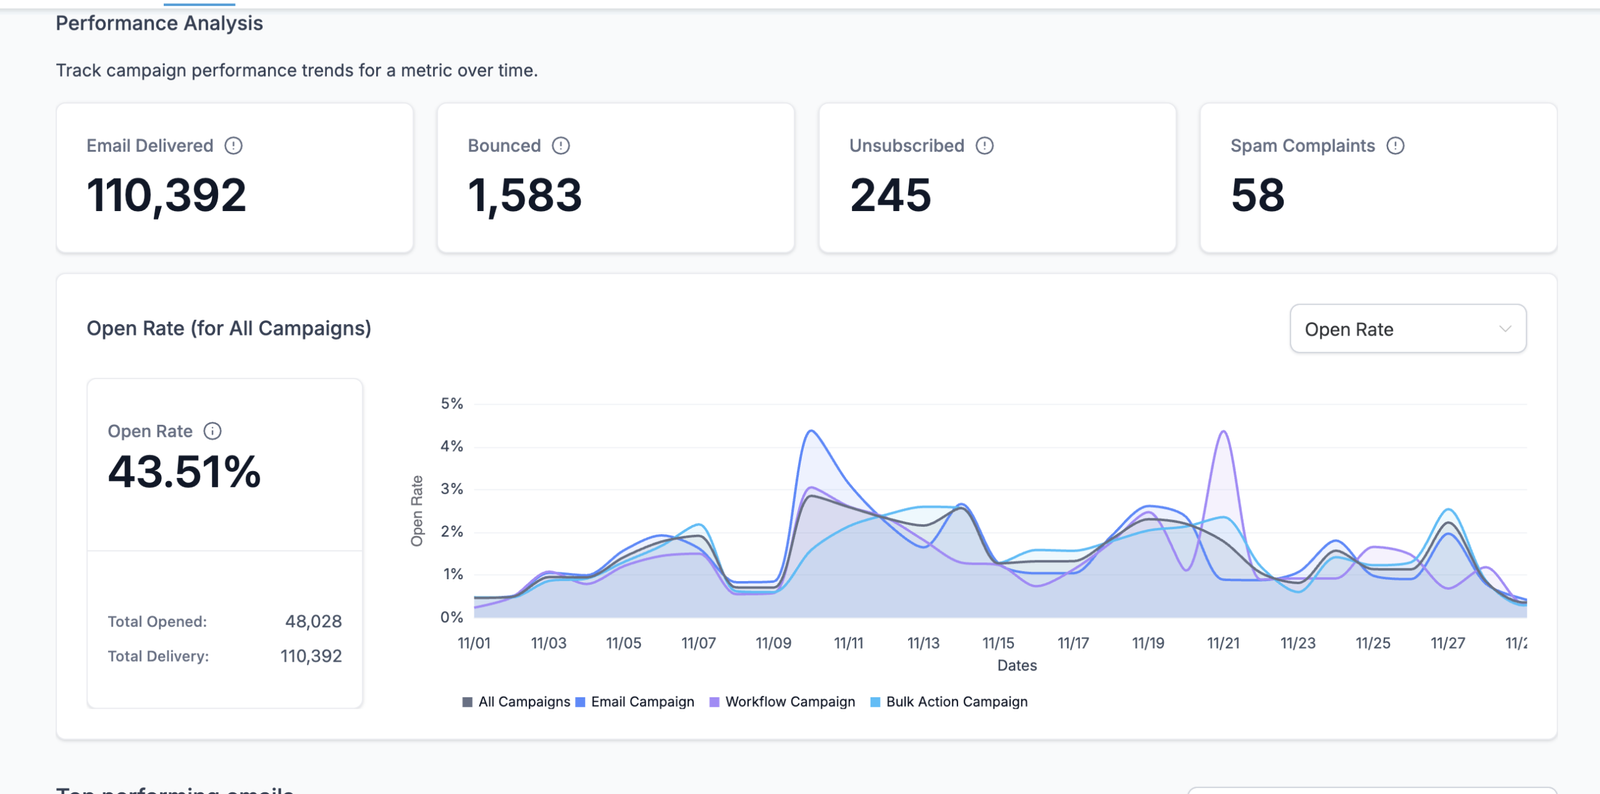Screen dimensions: 1600x794
Task: Open the Open Rate metric dropdown
Action: coord(1407,329)
